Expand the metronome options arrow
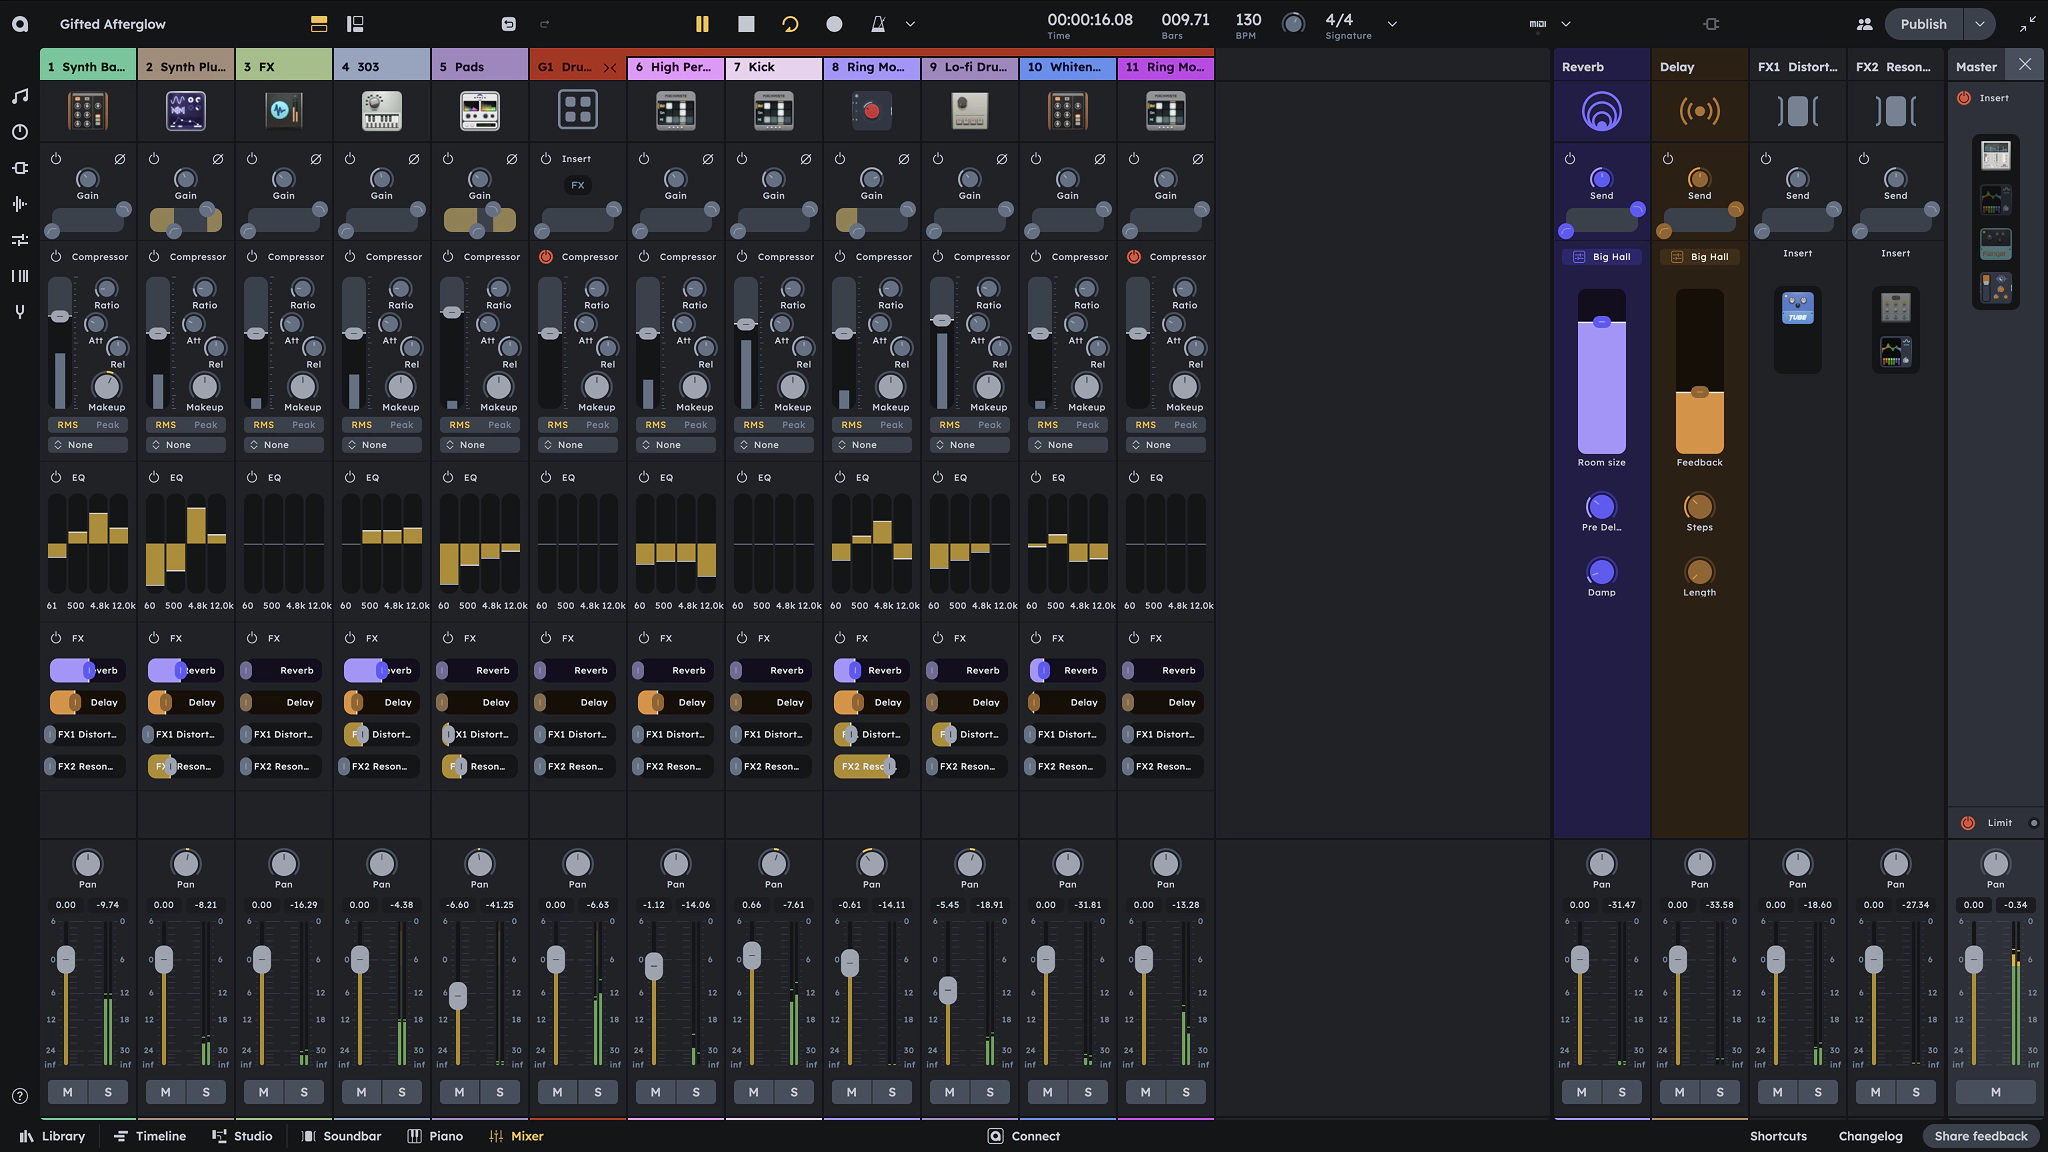This screenshot has width=2048, height=1152. tap(910, 24)
